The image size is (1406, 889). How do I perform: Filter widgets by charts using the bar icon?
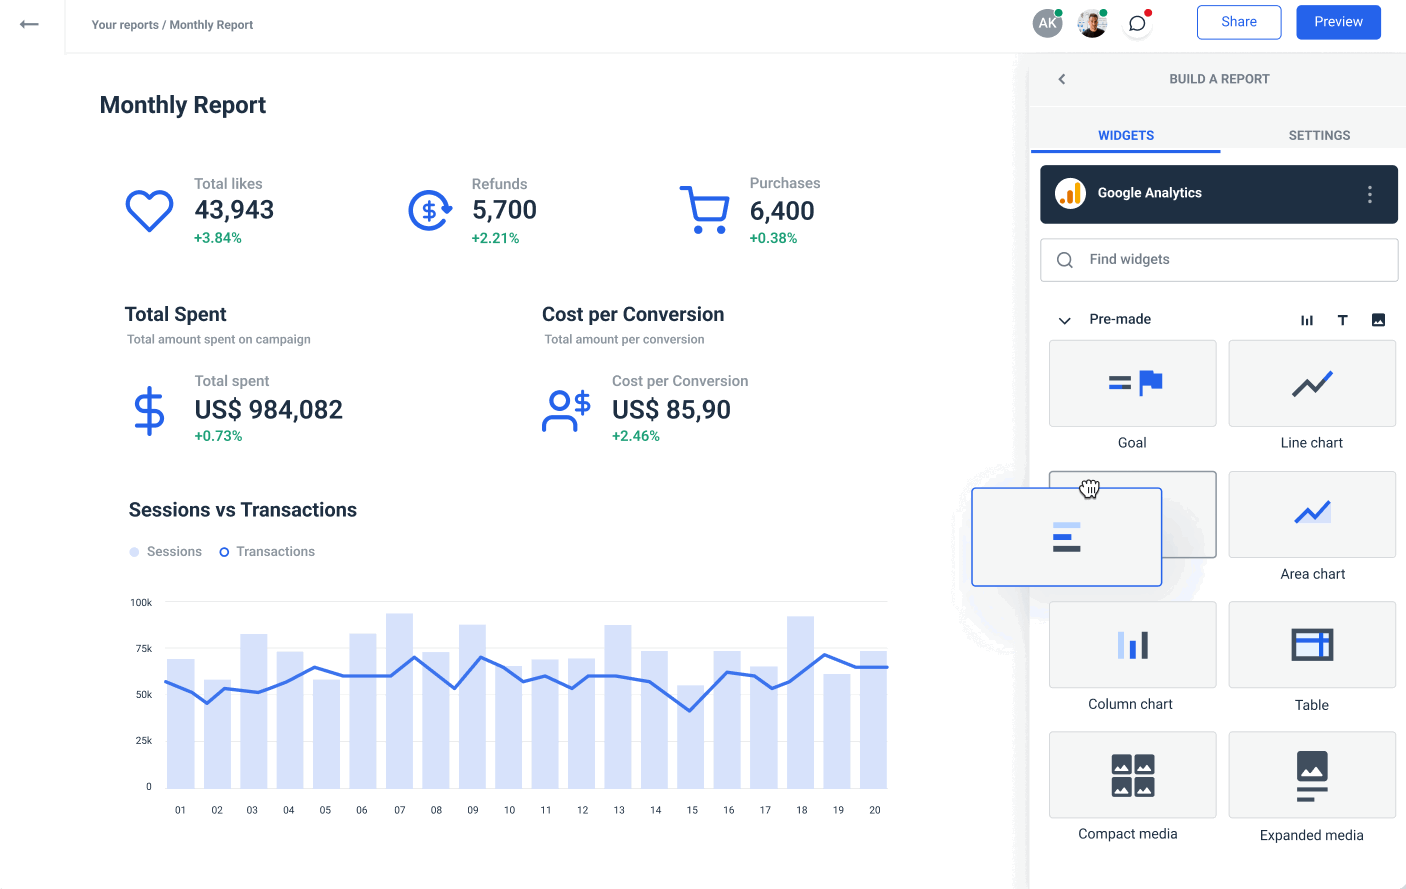pos(1306,319)
